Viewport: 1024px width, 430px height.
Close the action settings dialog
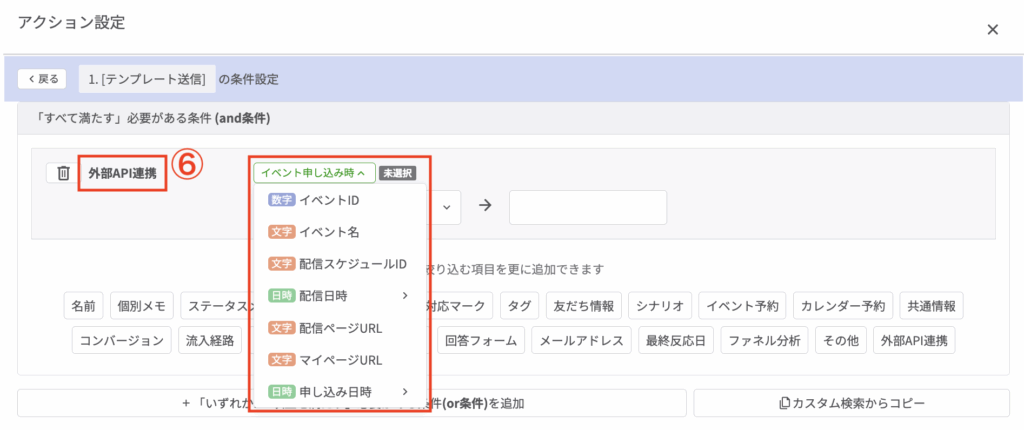(992, 29)
